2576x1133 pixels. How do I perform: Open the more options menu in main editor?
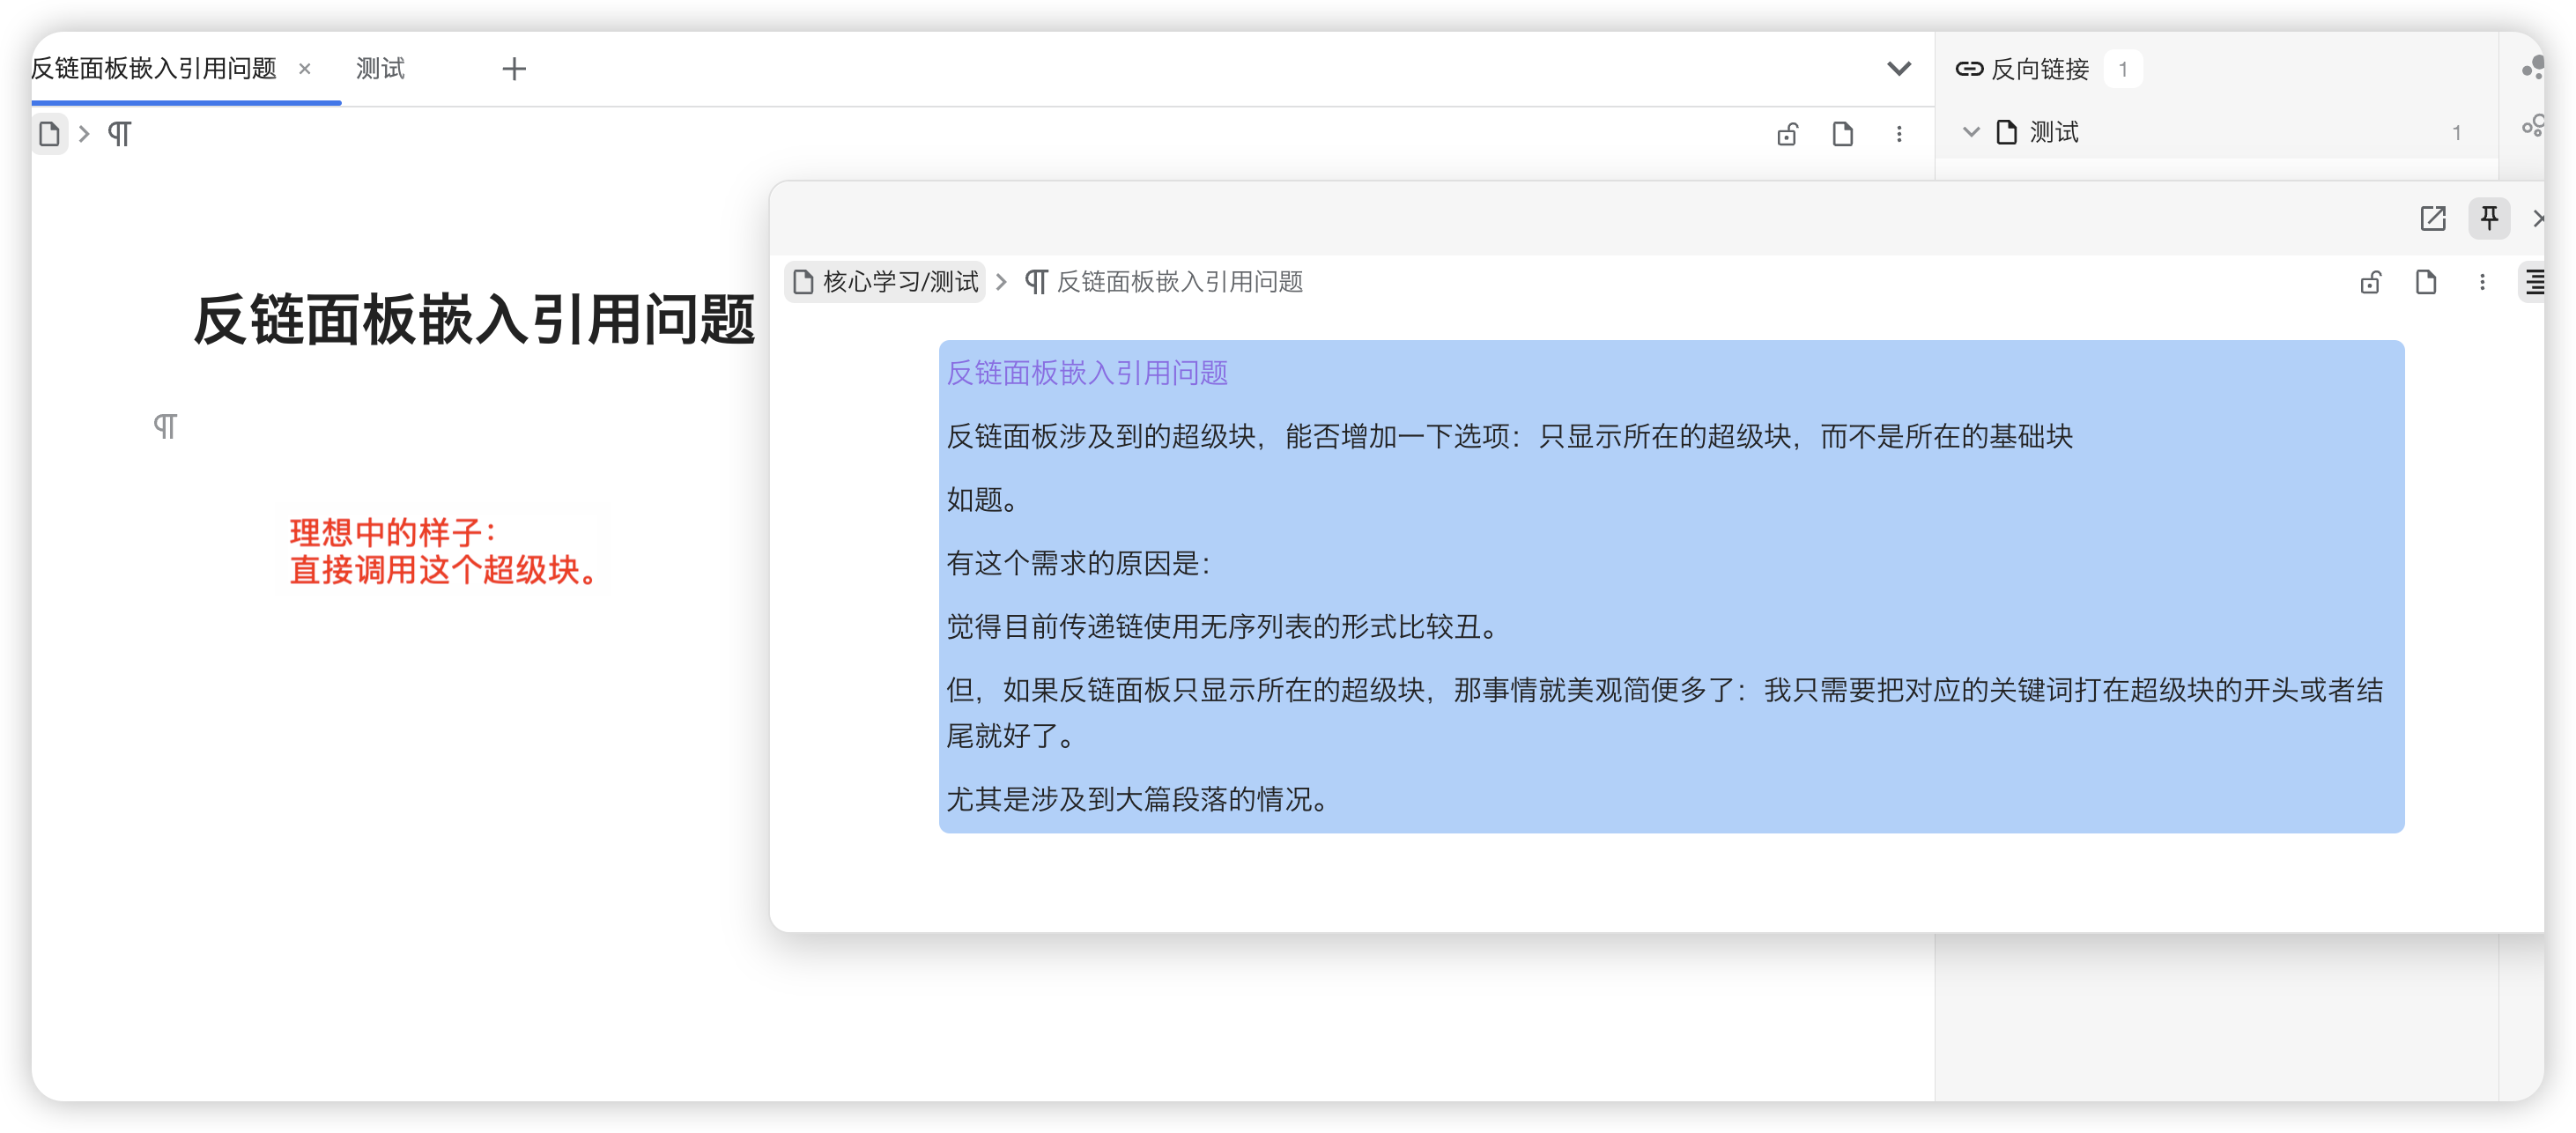click(x=1899, y=134)
